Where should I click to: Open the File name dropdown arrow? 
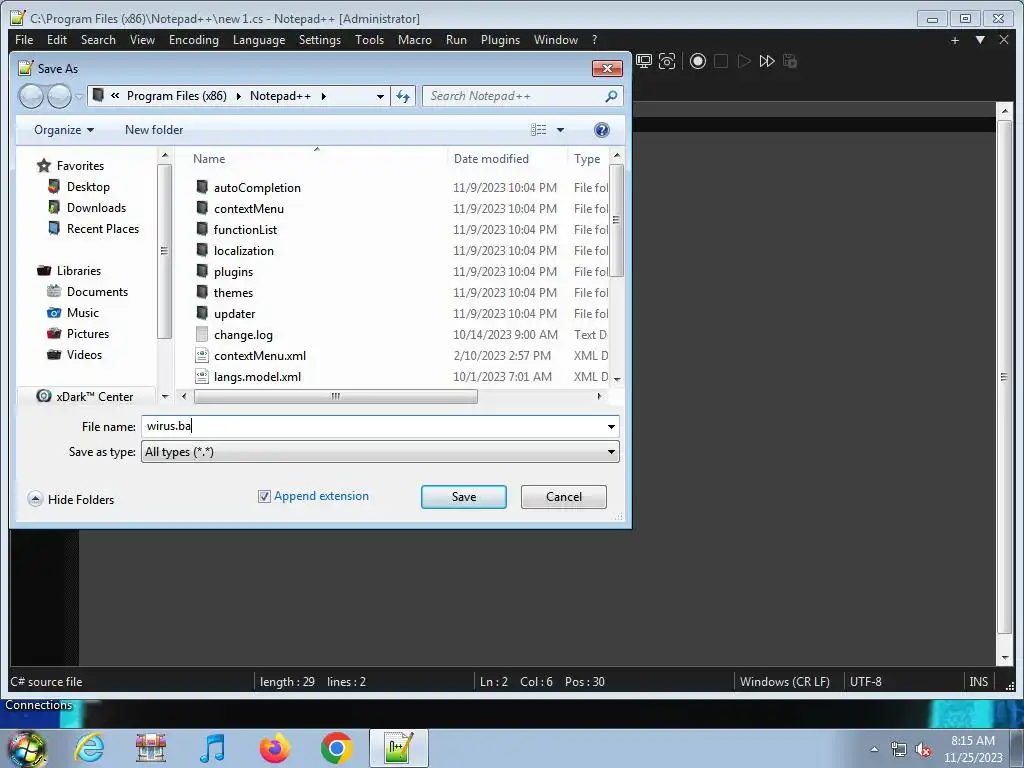pyautogui.click(x=611, y=426)
